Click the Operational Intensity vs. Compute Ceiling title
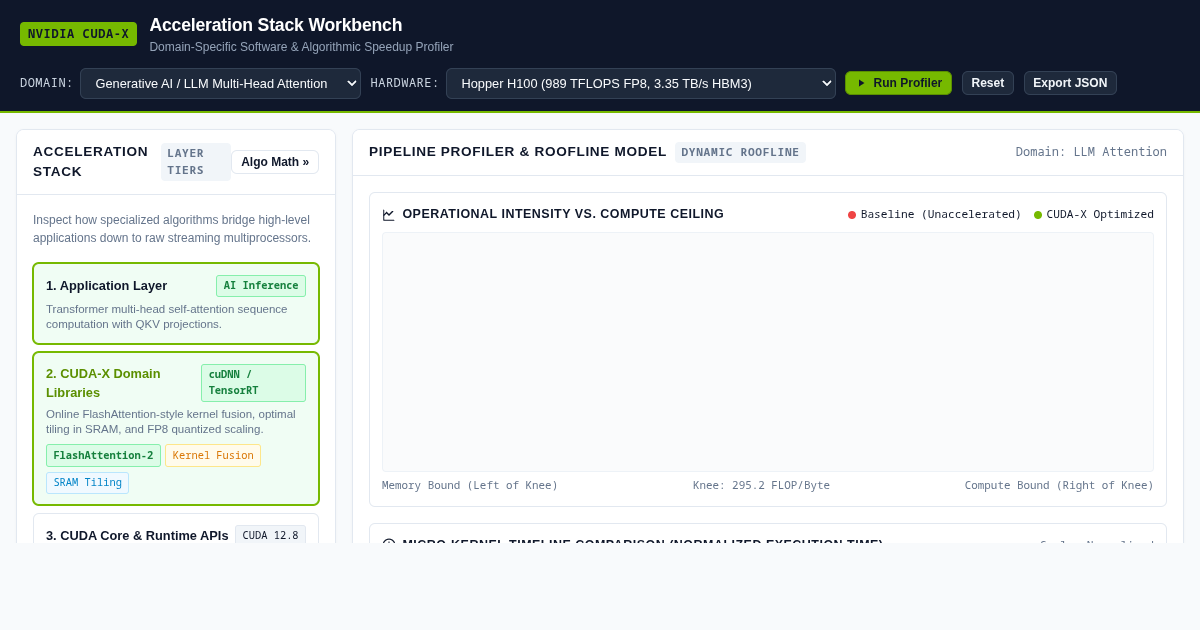Screen dimensions: 1200x630 pyautogui.click(x=563, y=214)
